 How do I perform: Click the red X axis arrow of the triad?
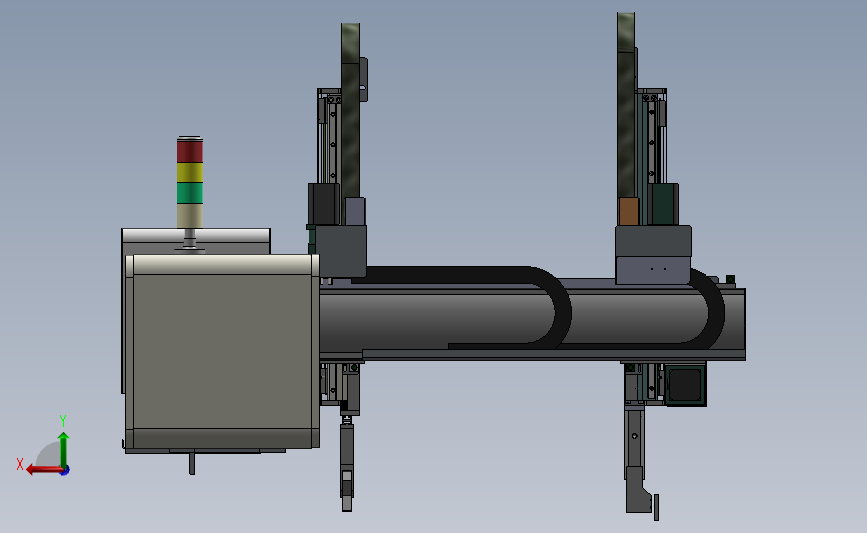pyautogui.click(x=44, y=470)
